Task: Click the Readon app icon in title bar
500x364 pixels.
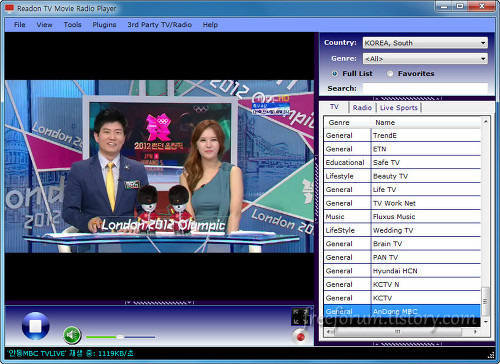Action: [x=9, y=9]
